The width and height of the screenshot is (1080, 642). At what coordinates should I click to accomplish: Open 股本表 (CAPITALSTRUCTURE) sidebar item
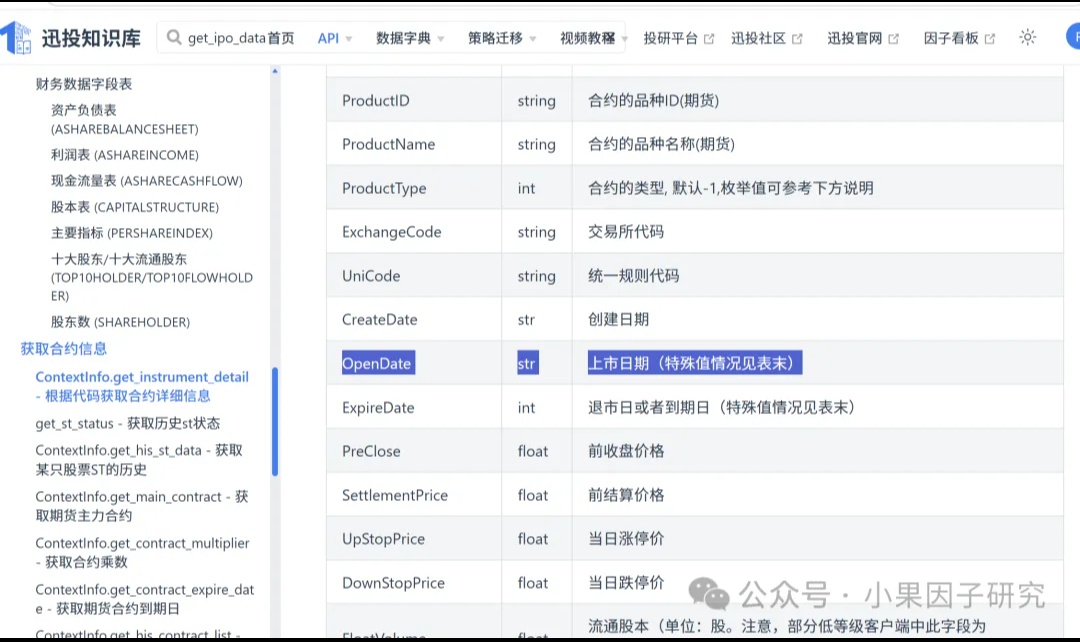pos(135,207)
